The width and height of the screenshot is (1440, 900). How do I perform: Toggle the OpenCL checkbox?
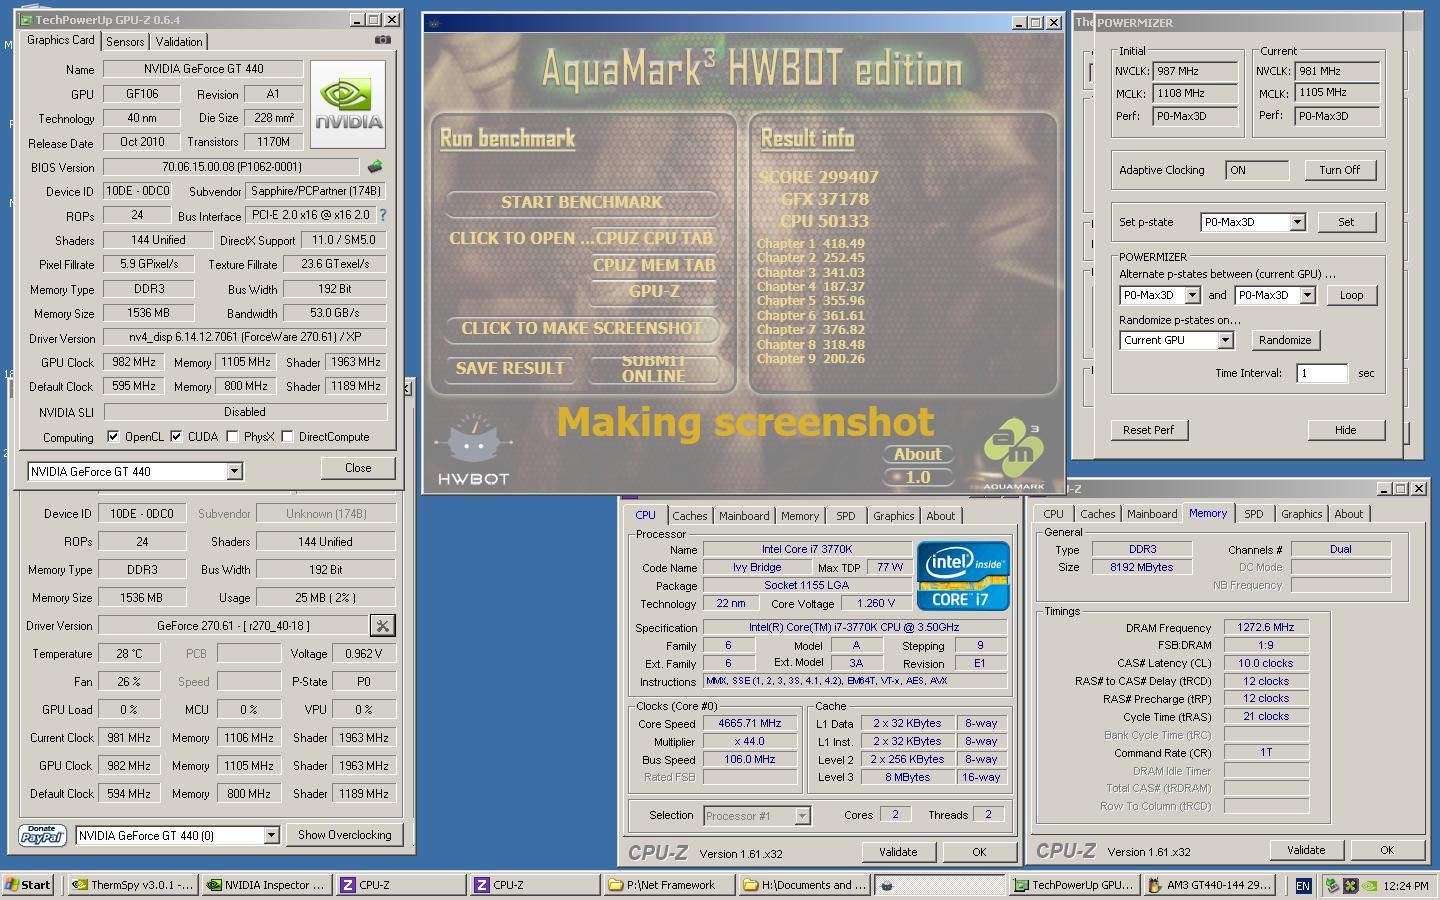(x=113, y=437)
